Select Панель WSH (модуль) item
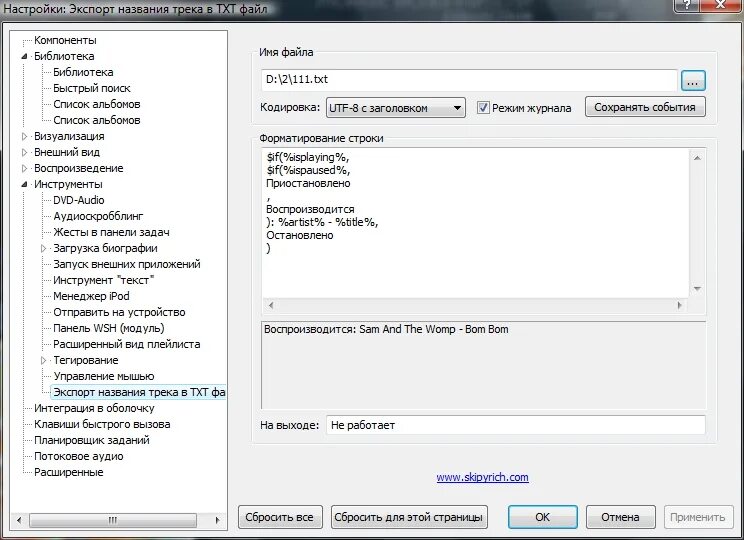 tap(109, 328)
